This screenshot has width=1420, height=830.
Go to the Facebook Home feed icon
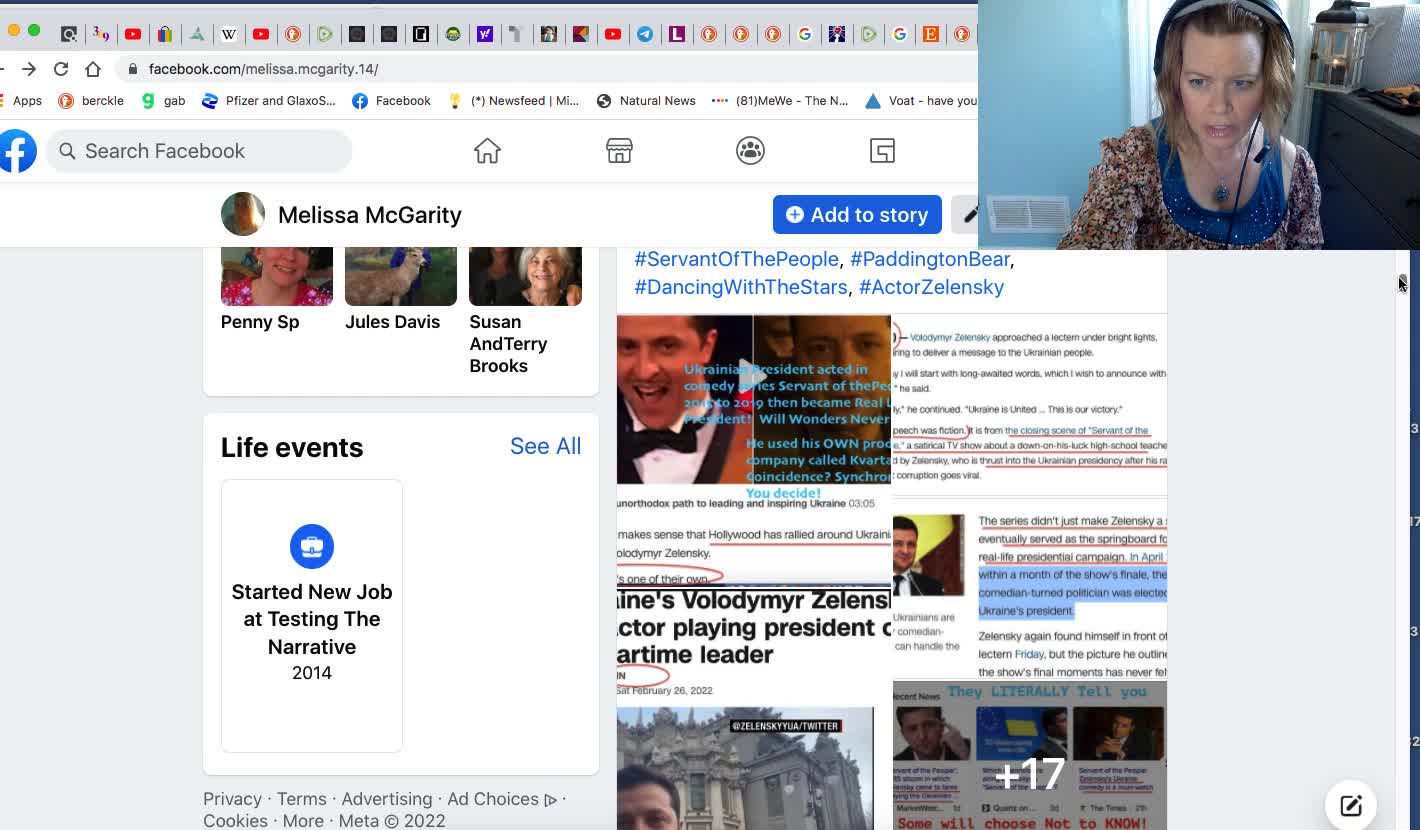tap(487, 151)
